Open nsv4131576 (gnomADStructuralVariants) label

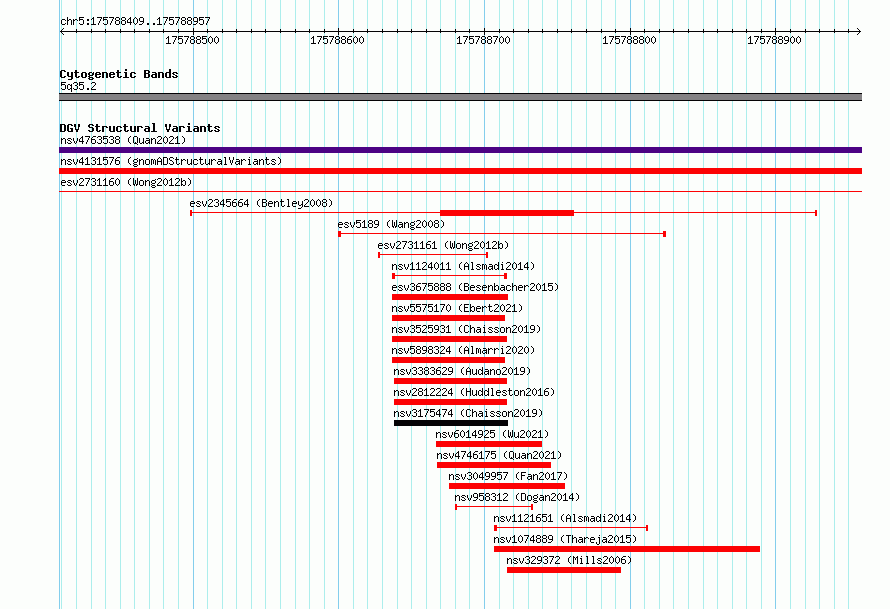point(171,161)
